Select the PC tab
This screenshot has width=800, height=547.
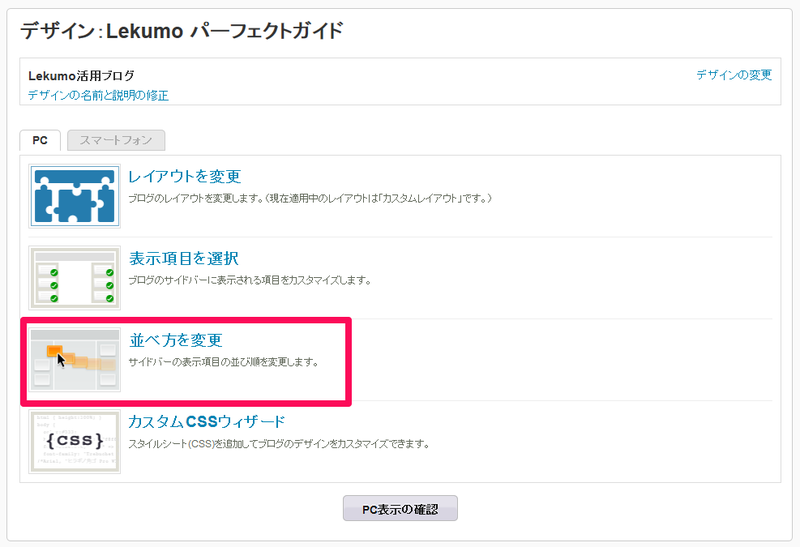(x=40, y=140)
